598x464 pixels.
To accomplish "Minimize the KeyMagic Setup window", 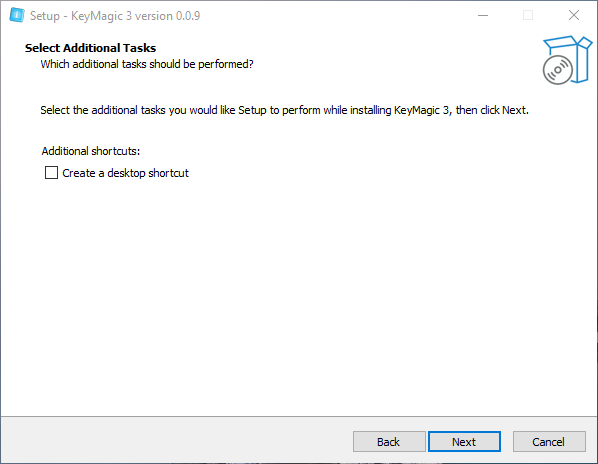I will (x=483, y=15).
